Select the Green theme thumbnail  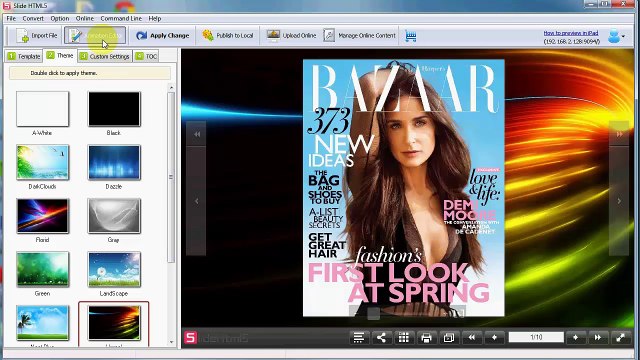[42, 269]
